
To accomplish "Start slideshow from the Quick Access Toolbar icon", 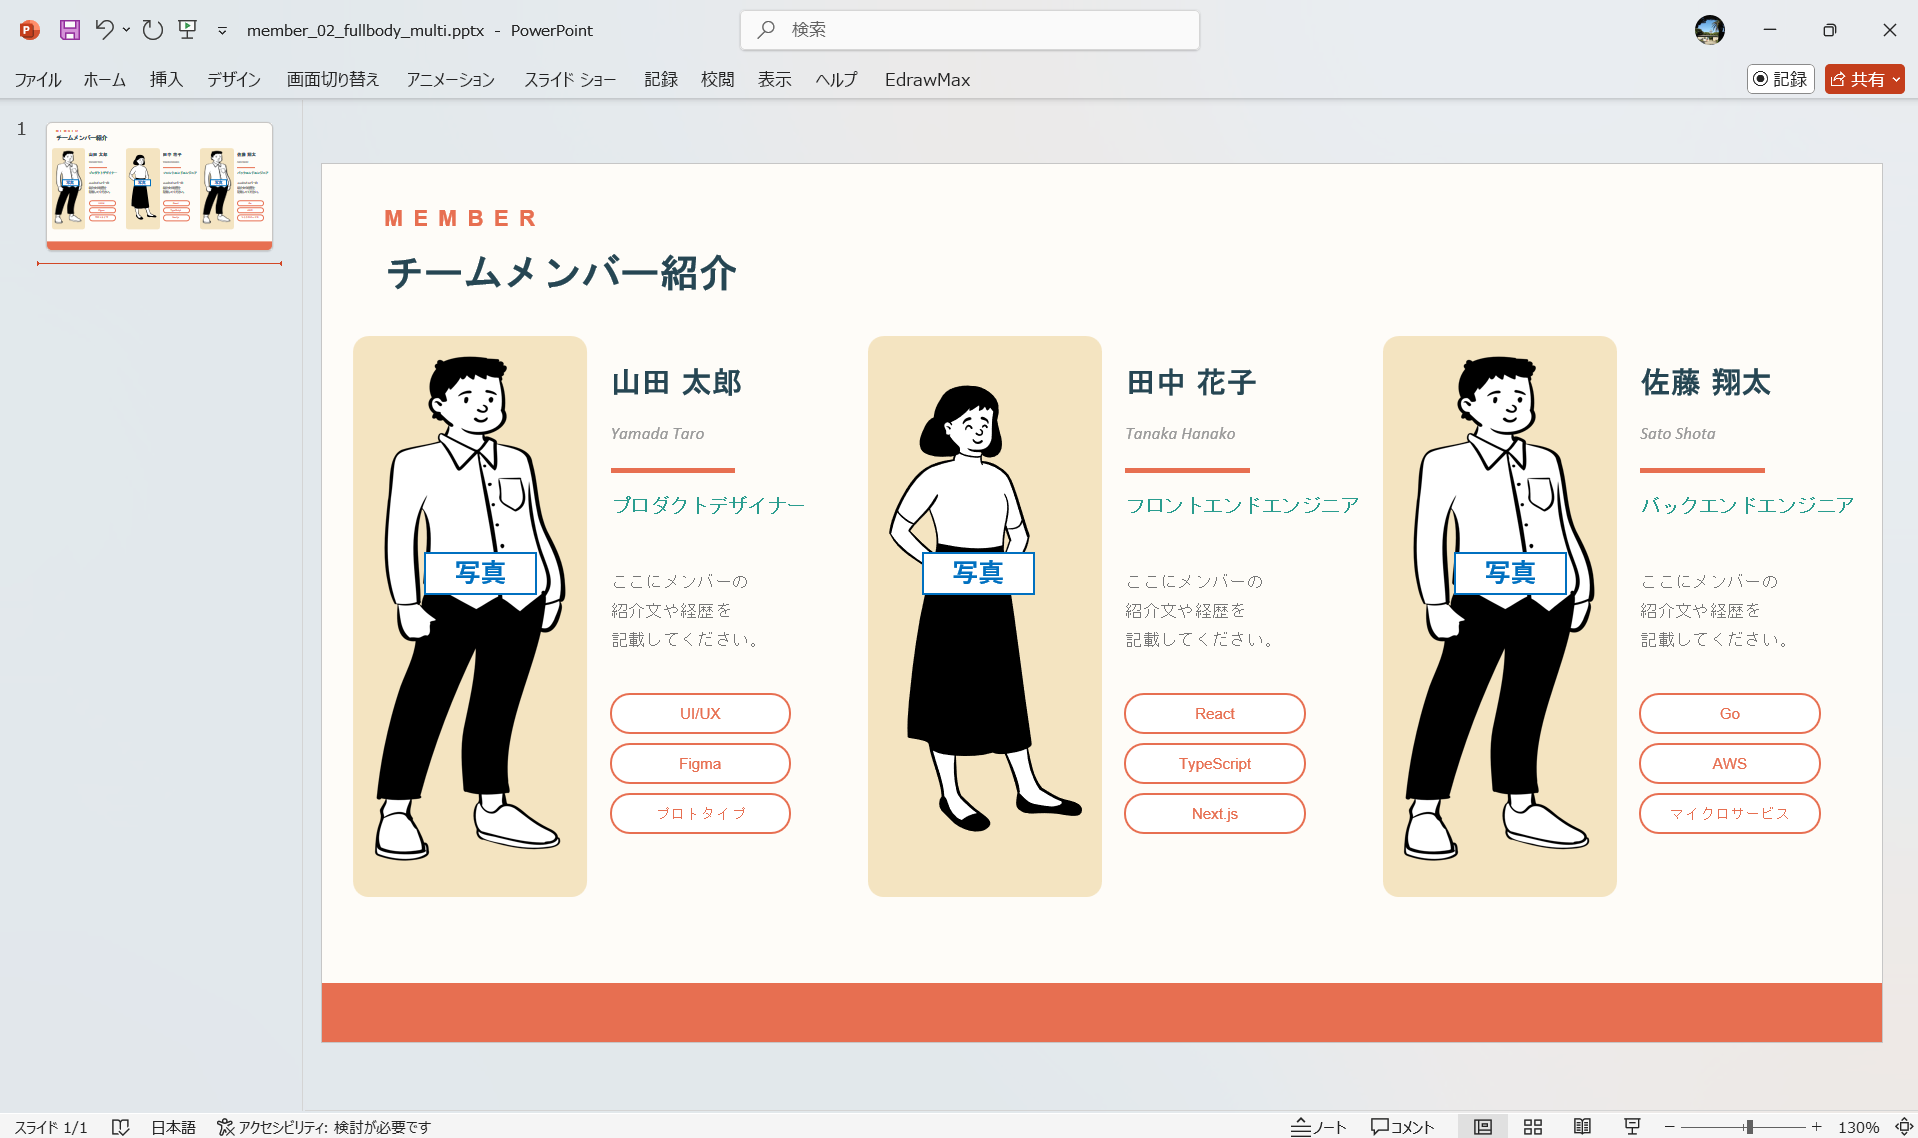I will (x=187, y=30).
